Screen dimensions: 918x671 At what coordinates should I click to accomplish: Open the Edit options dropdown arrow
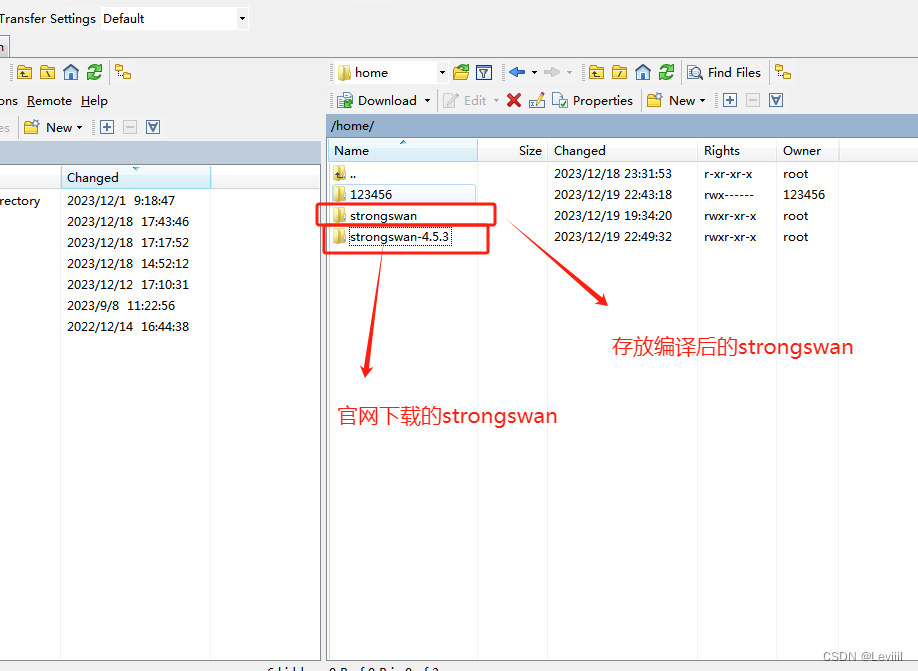pos(496,101)
